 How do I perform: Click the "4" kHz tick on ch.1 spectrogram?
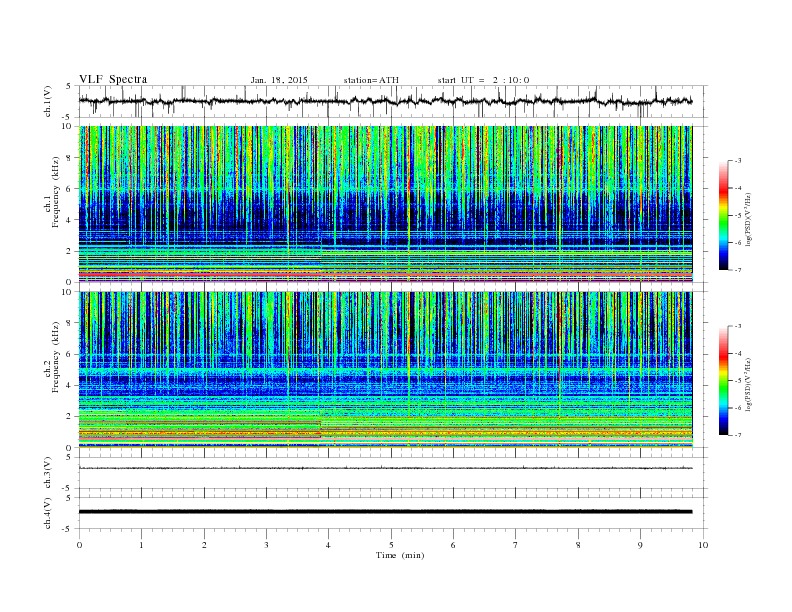pos(70,220)
